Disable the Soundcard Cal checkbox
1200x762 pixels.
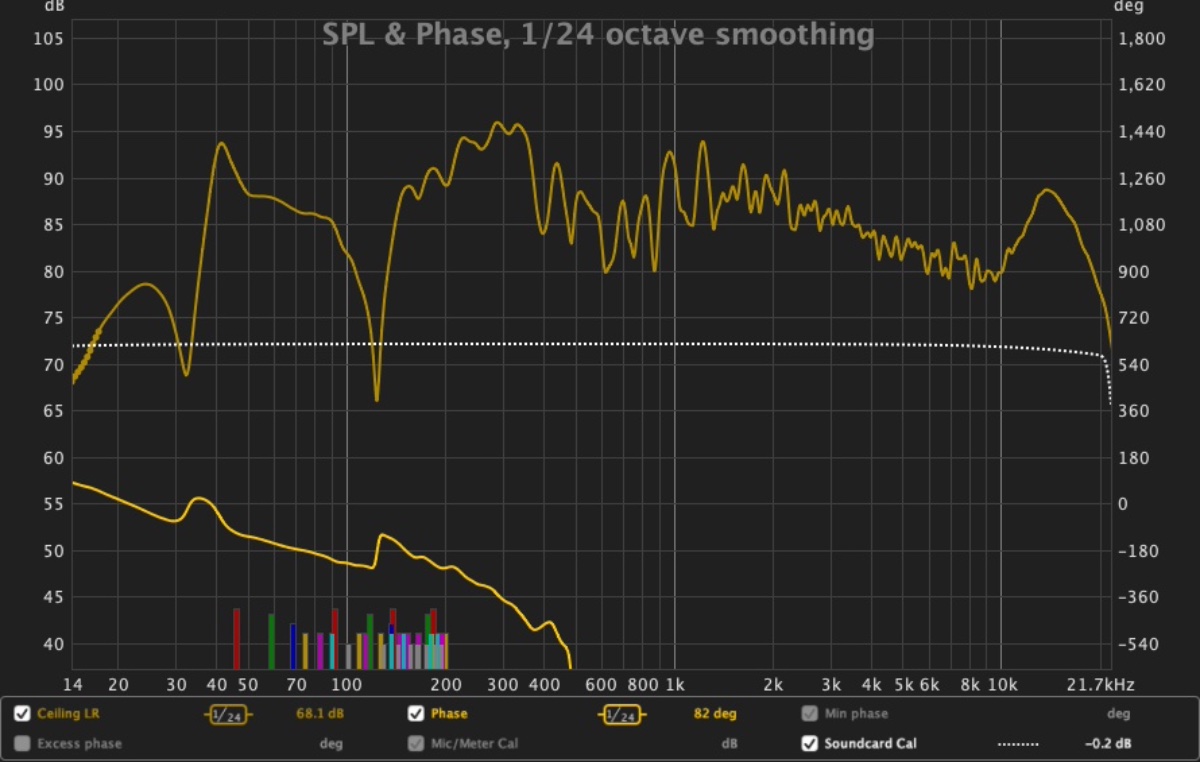coord(809,744)
